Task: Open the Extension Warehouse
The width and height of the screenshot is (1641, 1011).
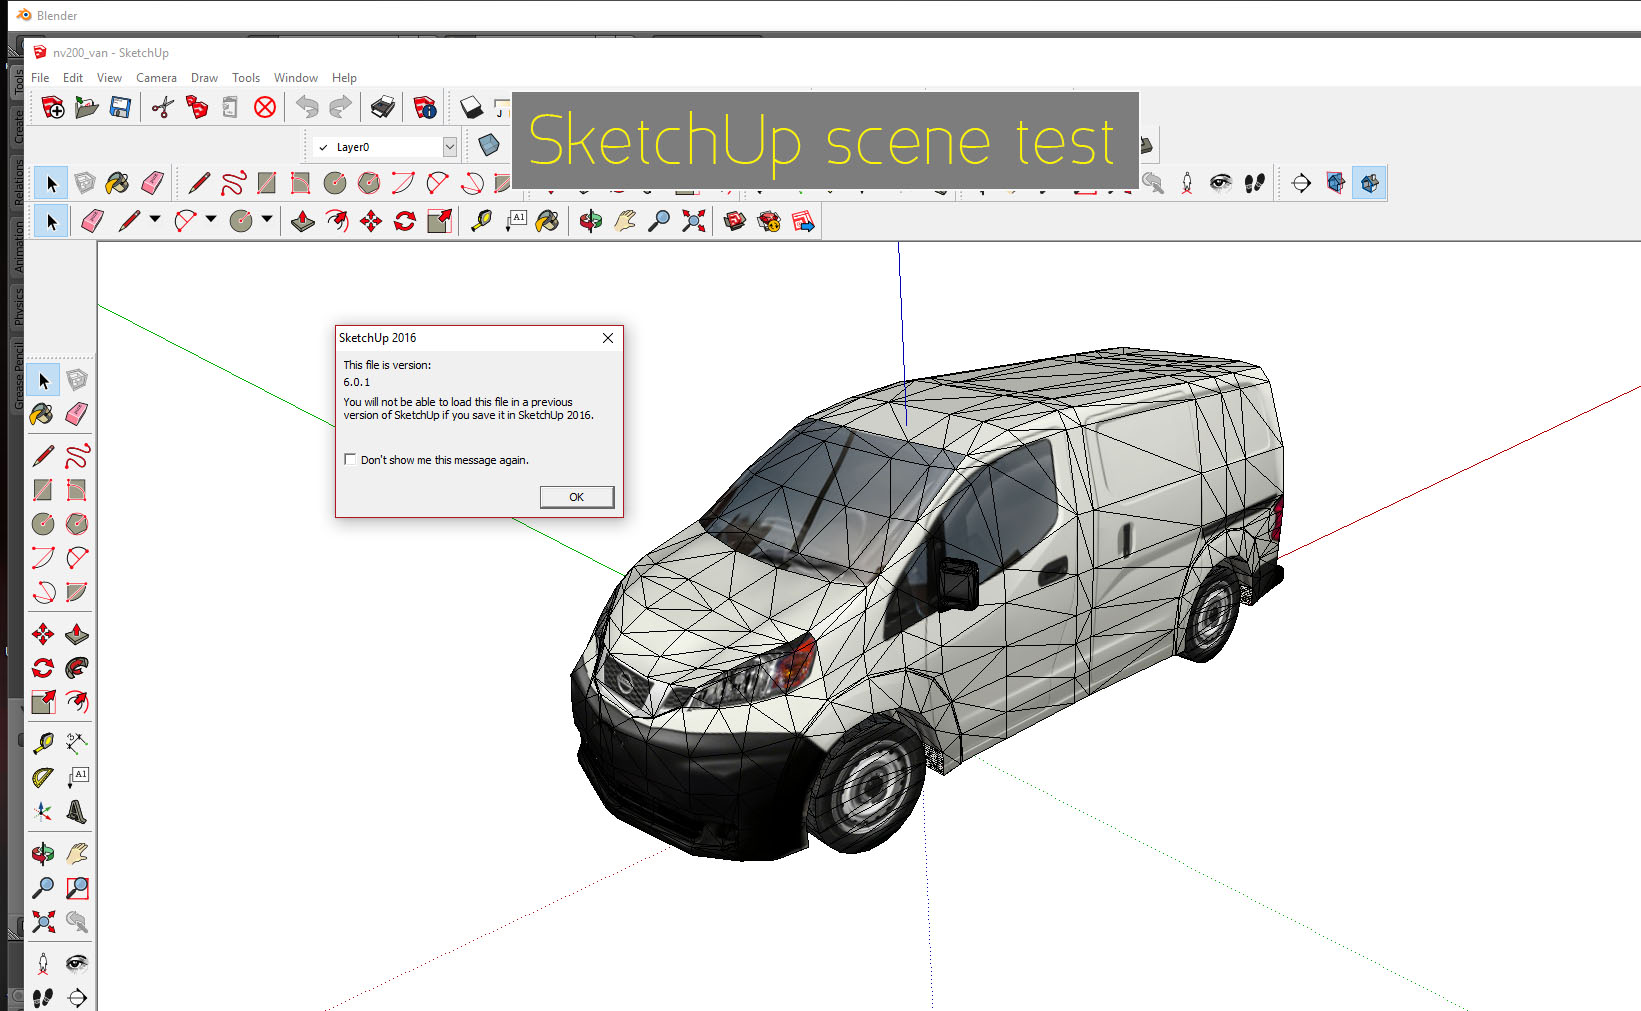Action: [x=769, y=221]
